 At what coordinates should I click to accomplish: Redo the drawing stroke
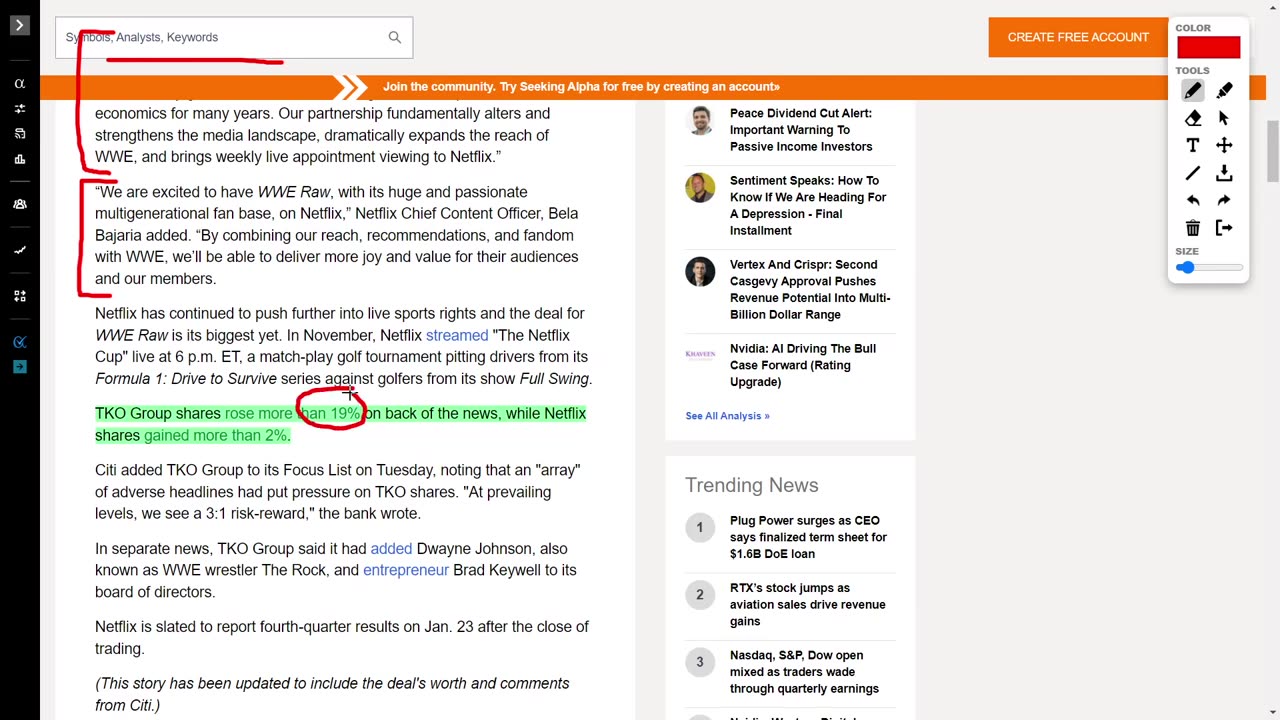coord(1224,201)
